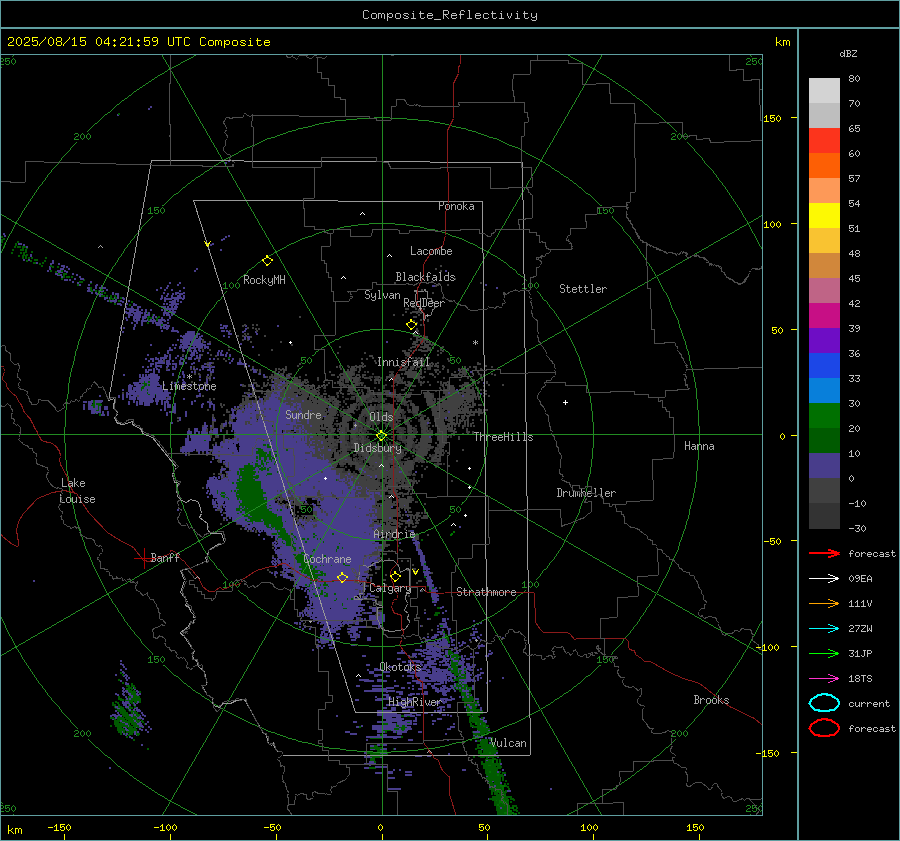Viewport: 900px width, 841px height.
Task: Click the Brooks town label
Action: 711,700
